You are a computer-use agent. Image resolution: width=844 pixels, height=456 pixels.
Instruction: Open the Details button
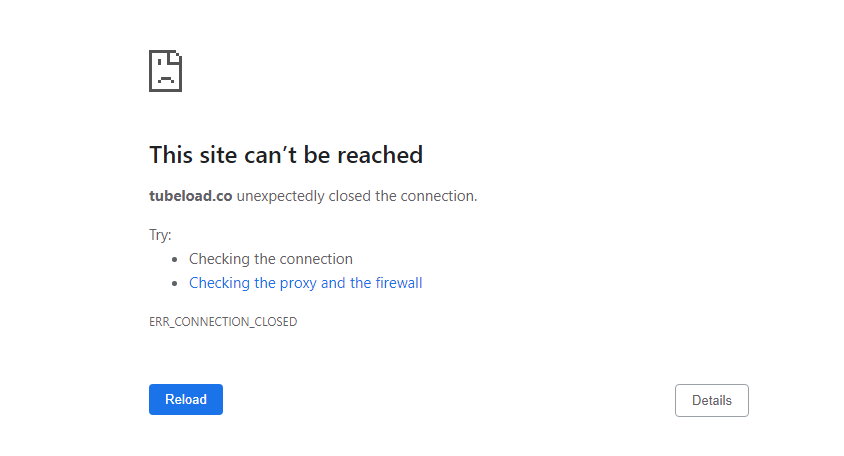(711, 400)
